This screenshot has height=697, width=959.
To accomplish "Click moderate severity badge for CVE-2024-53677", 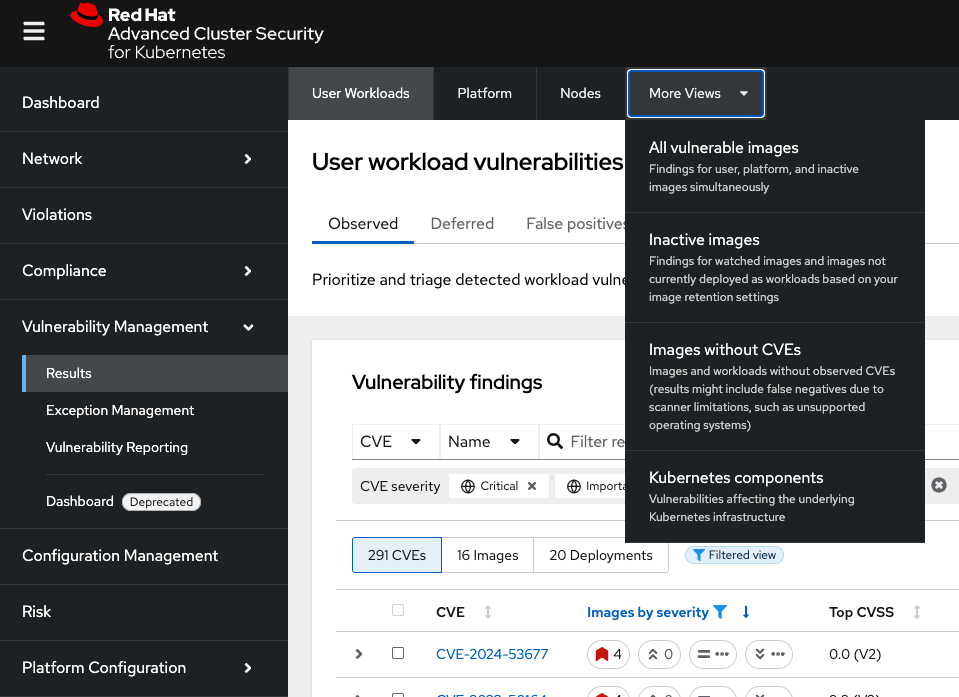I will pos(713,654).
